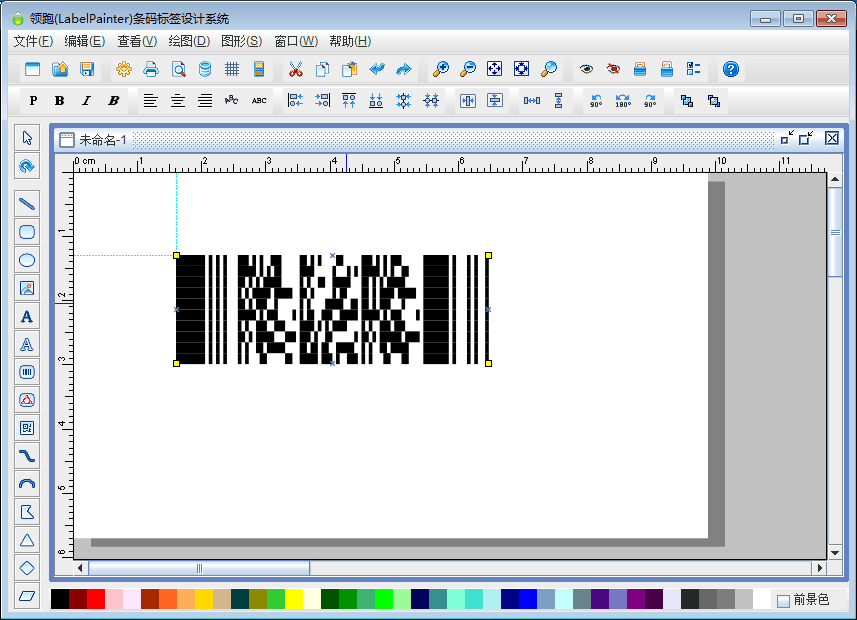Image resolution: width=857 pixels, height=620 pixels.
Task: Open the 文件(F) menu
Action: 33,41
